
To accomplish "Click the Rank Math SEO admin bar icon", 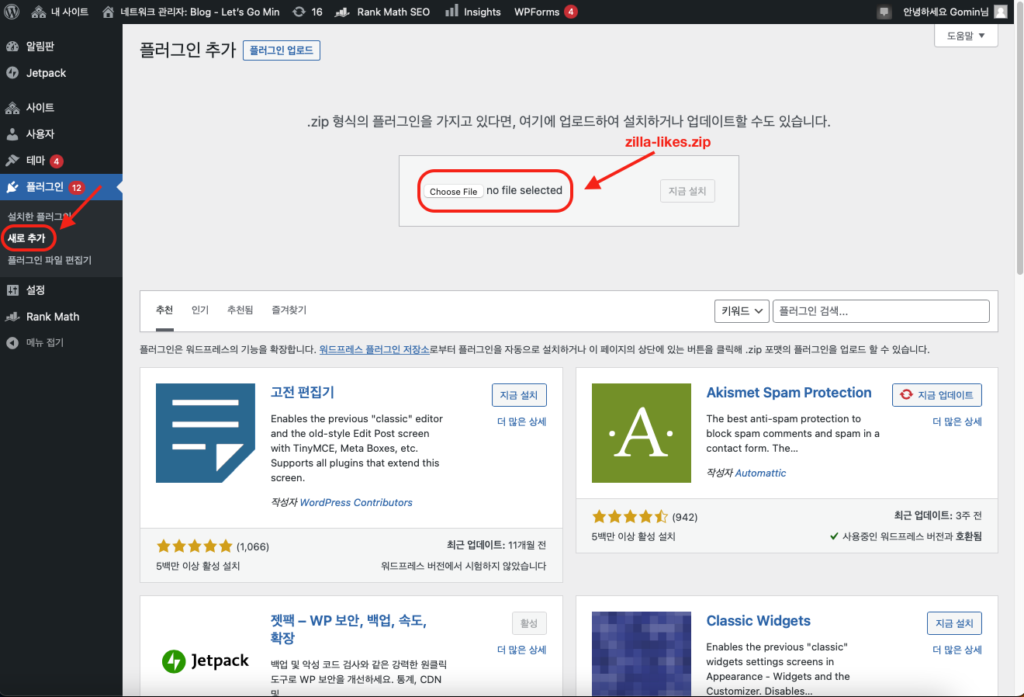I will point(342,12).
